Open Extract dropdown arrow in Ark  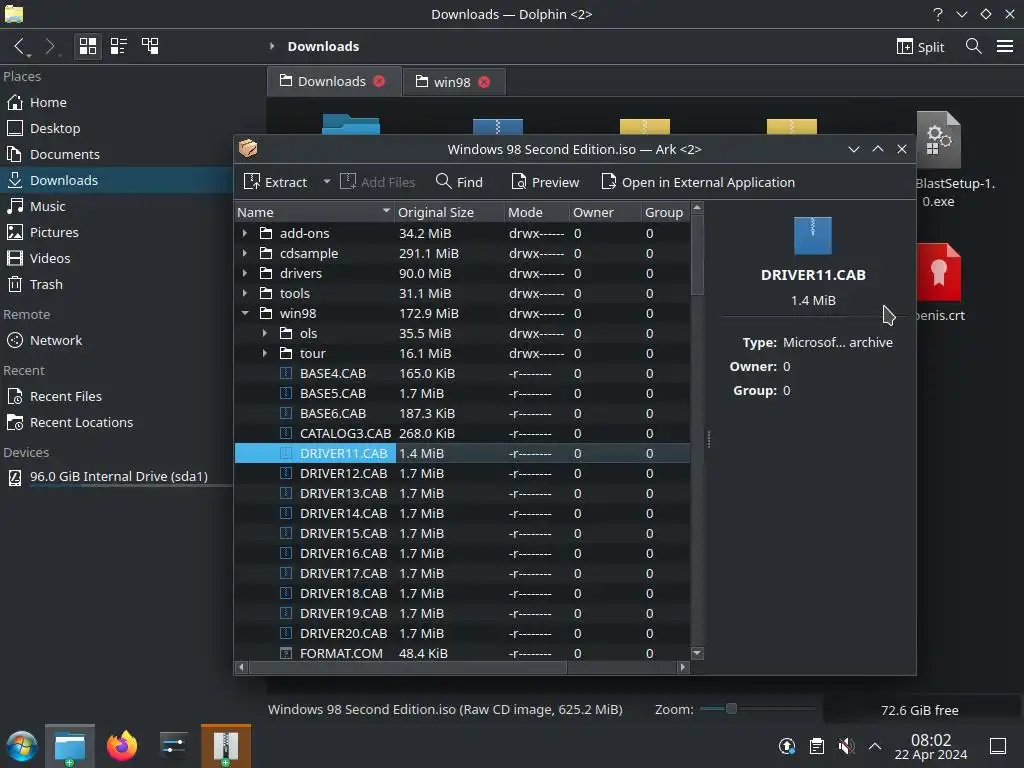click(327, 182)
